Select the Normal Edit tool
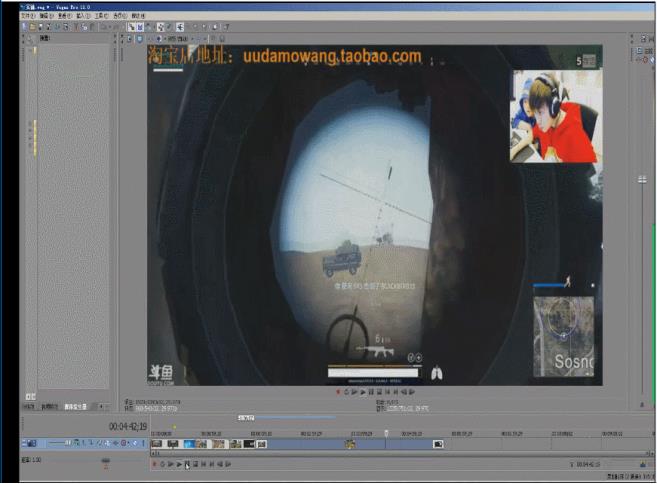Image resolution: width=657 pixels, height=484 pixels. (x=180, y=27)
